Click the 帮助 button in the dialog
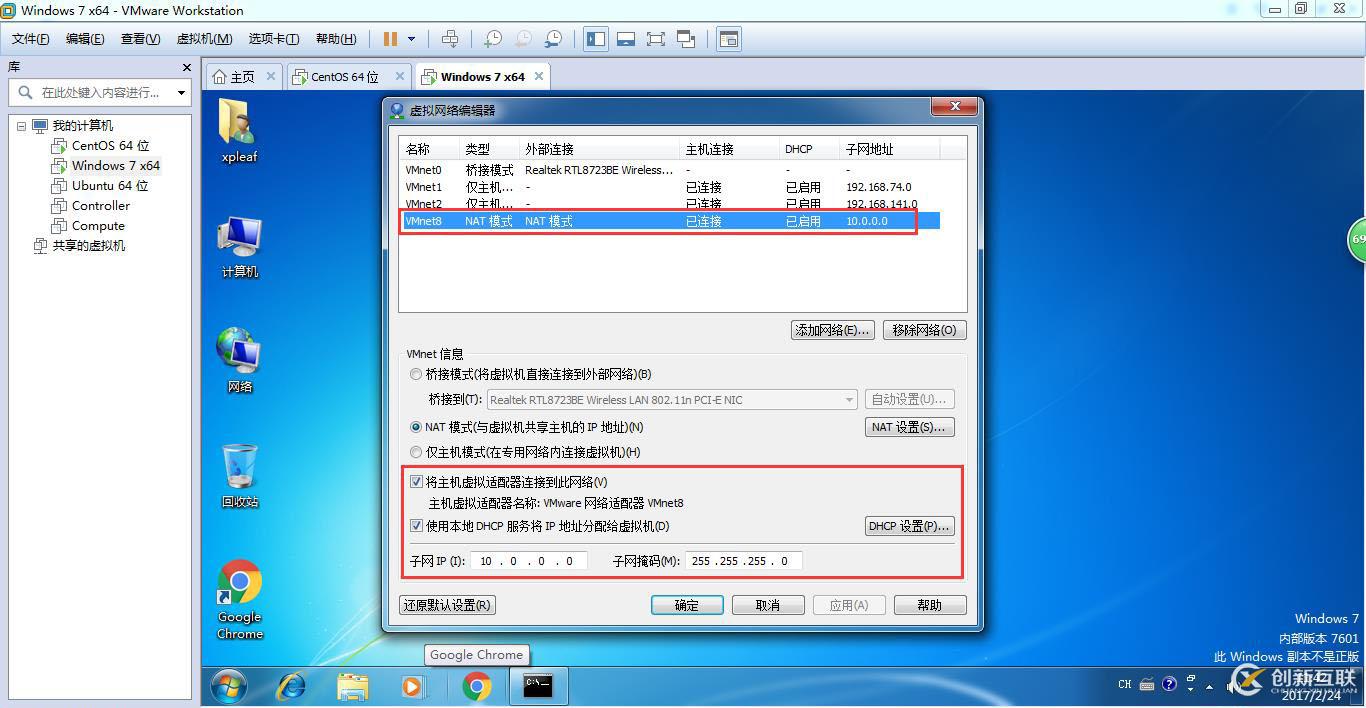The width and height of the screenshot is (1366, 708). pyautogui.click(x=930, y=605)
